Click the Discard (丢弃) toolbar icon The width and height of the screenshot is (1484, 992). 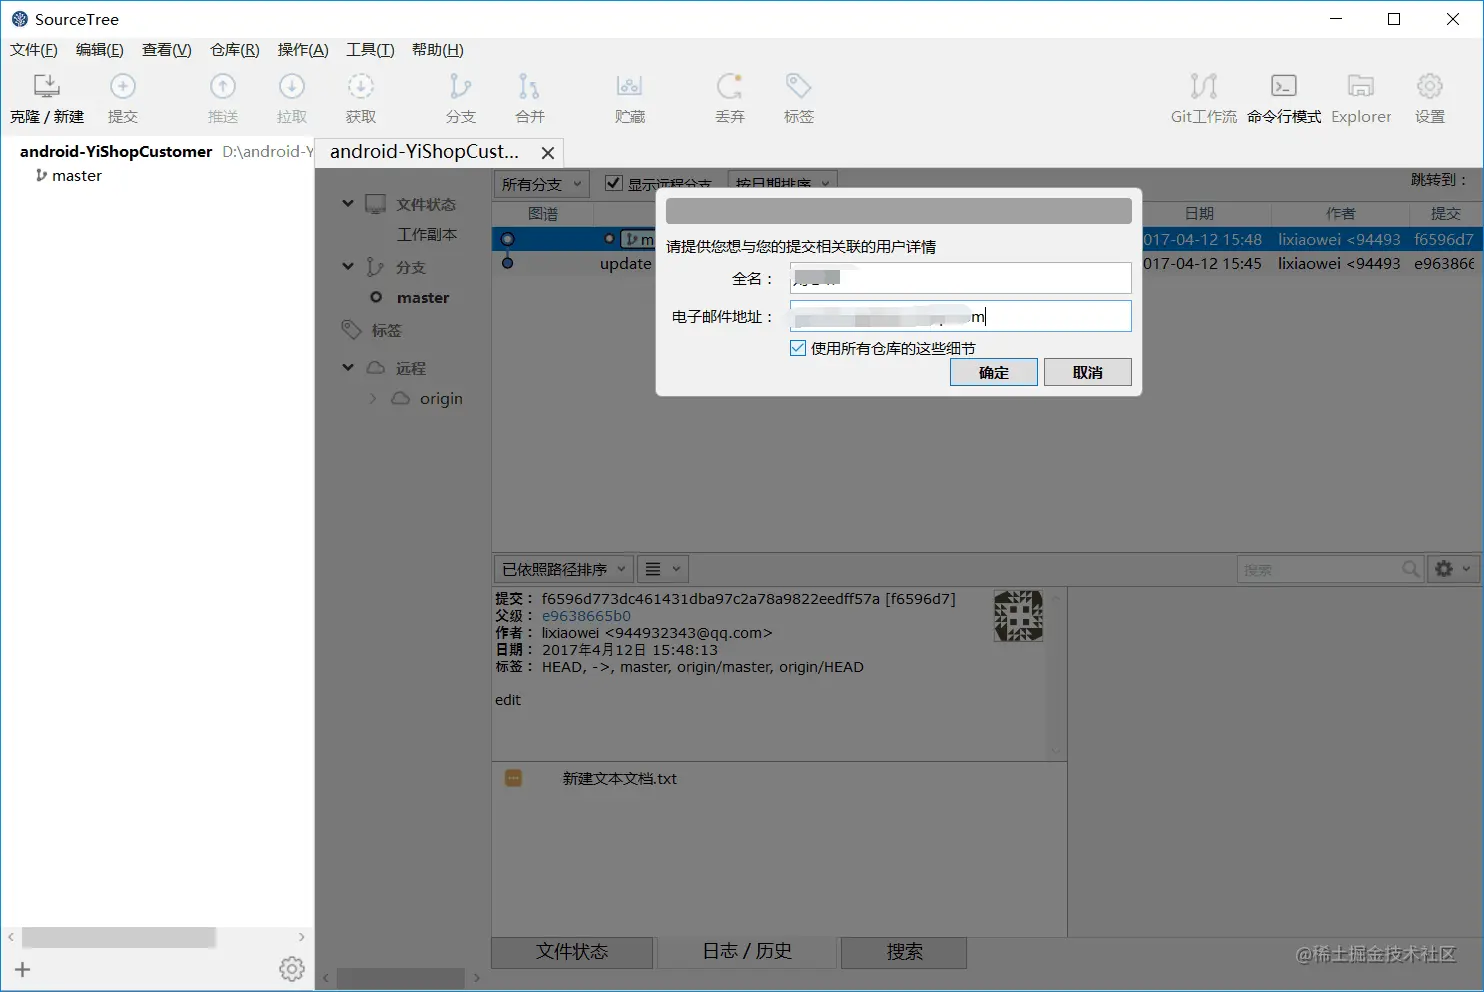pyautogui.click(x=730, y=86)
